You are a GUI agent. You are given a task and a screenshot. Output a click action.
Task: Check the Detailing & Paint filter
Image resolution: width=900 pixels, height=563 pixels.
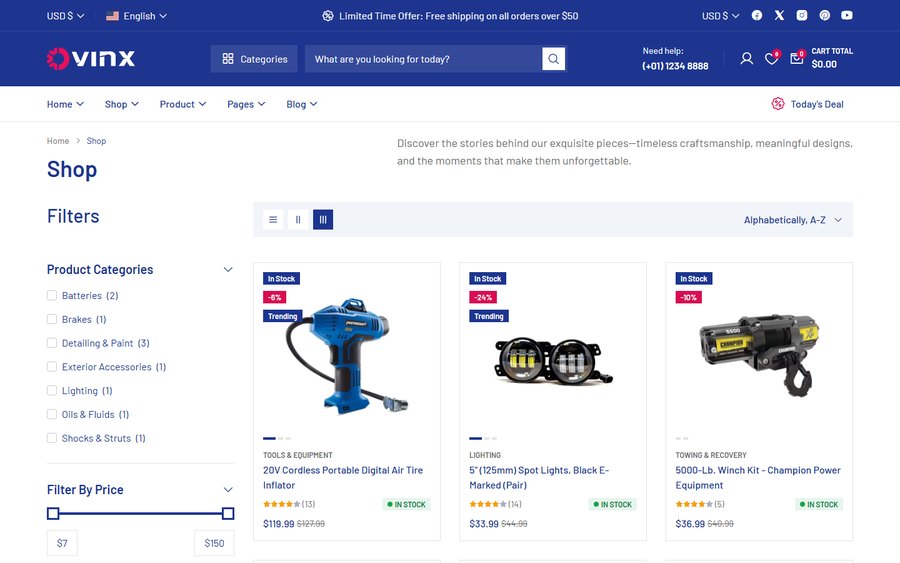click(x=52, y=343)
